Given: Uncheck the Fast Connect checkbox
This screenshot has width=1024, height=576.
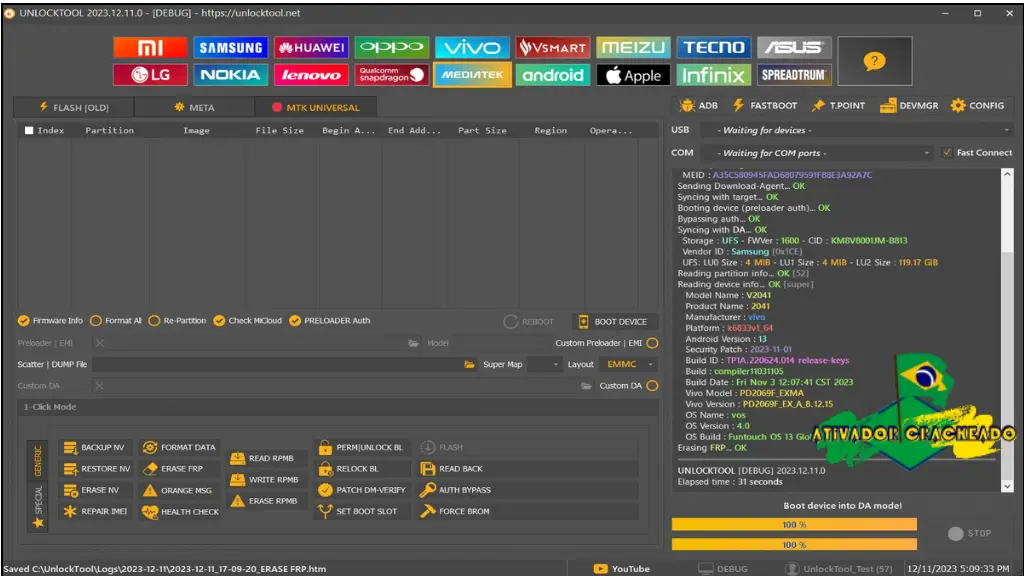Looking at the screenshot, I should [x=947, y=152].
